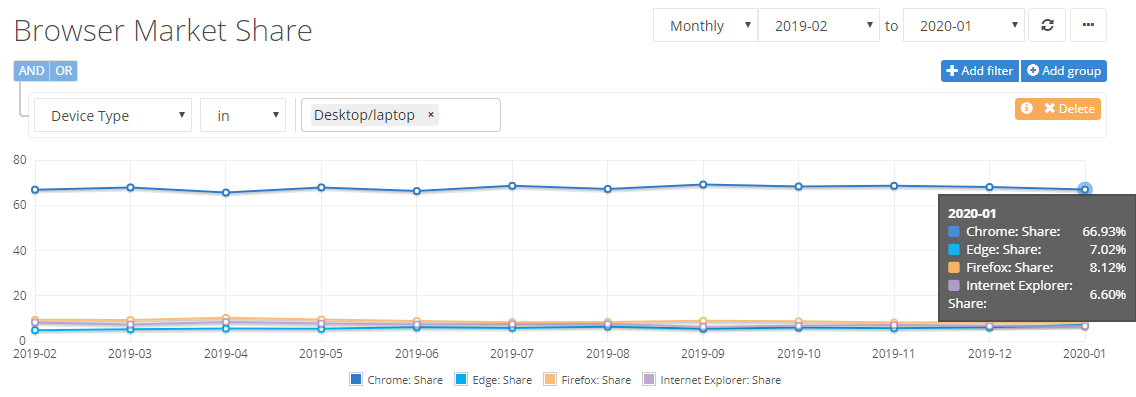Click the Chrome data point at 2019-09

click(703, 185)
